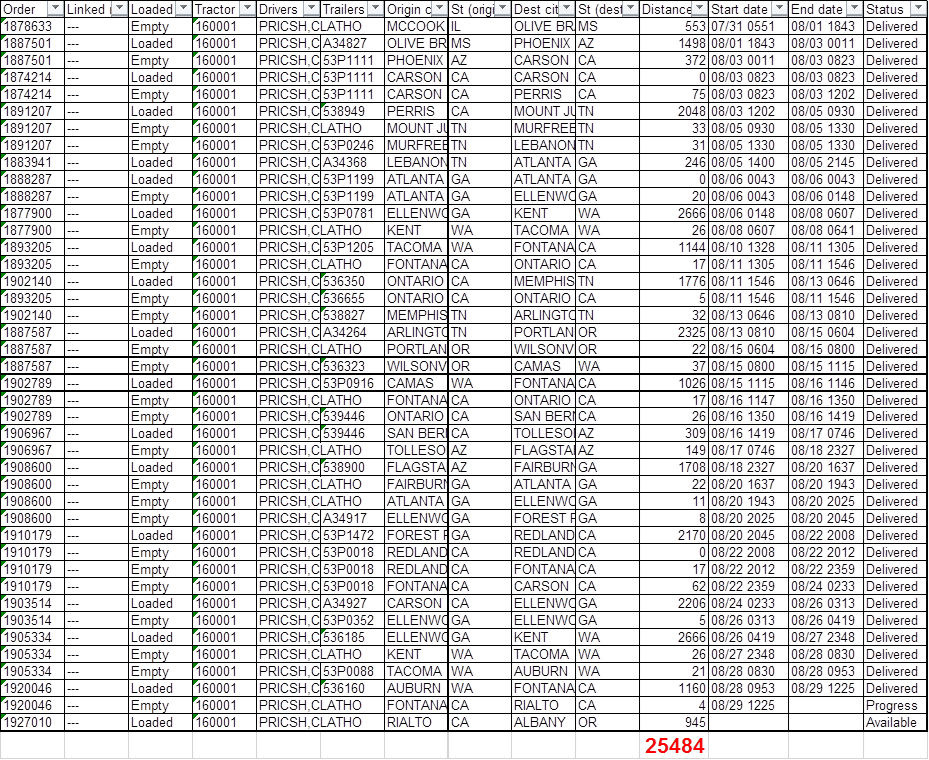Open the Distance column filter dropdown
Screen dimensions: 929x760
tap(700, 9)
